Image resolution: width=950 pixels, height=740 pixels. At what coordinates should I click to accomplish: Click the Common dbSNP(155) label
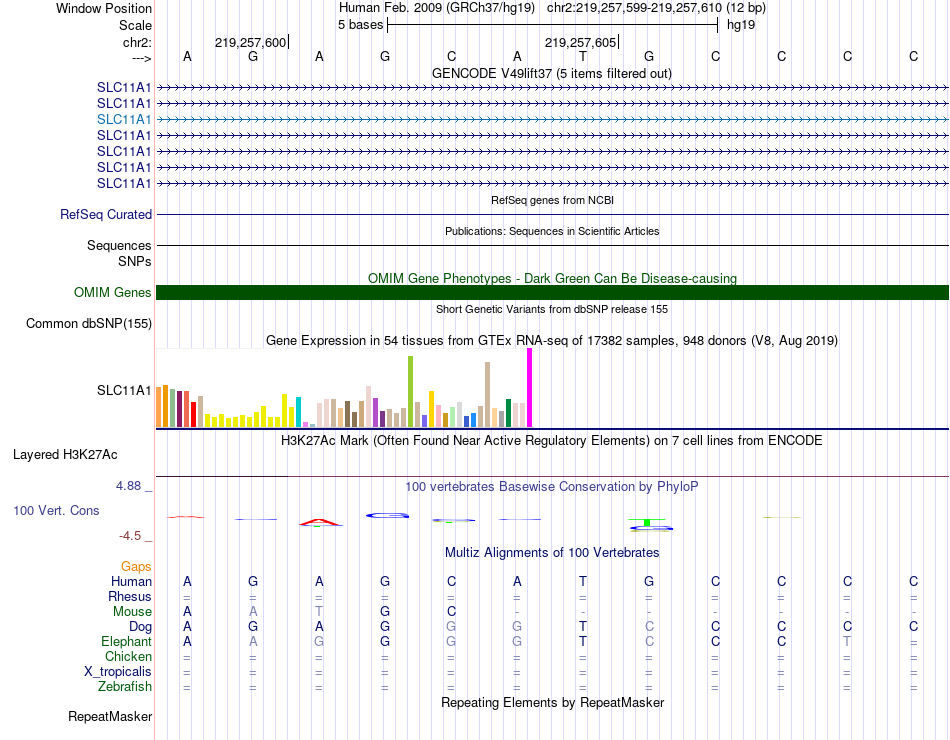88,324
